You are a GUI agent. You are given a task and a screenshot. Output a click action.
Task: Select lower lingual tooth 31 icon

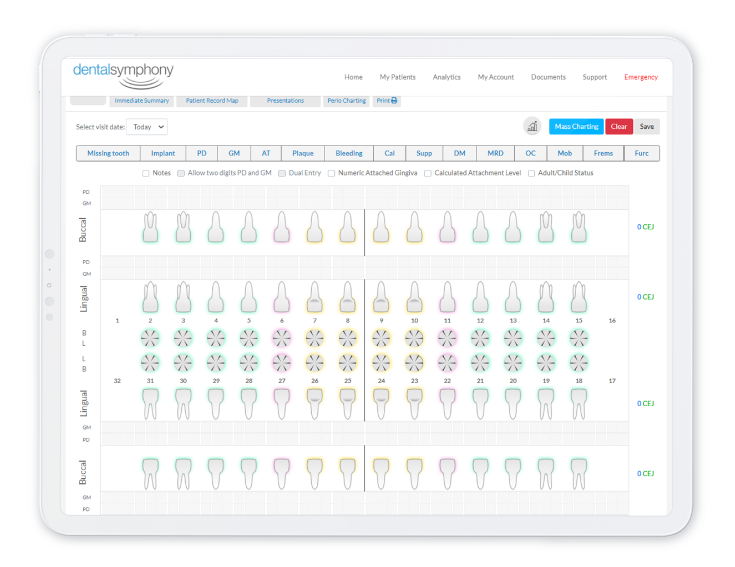coord(150,402)
